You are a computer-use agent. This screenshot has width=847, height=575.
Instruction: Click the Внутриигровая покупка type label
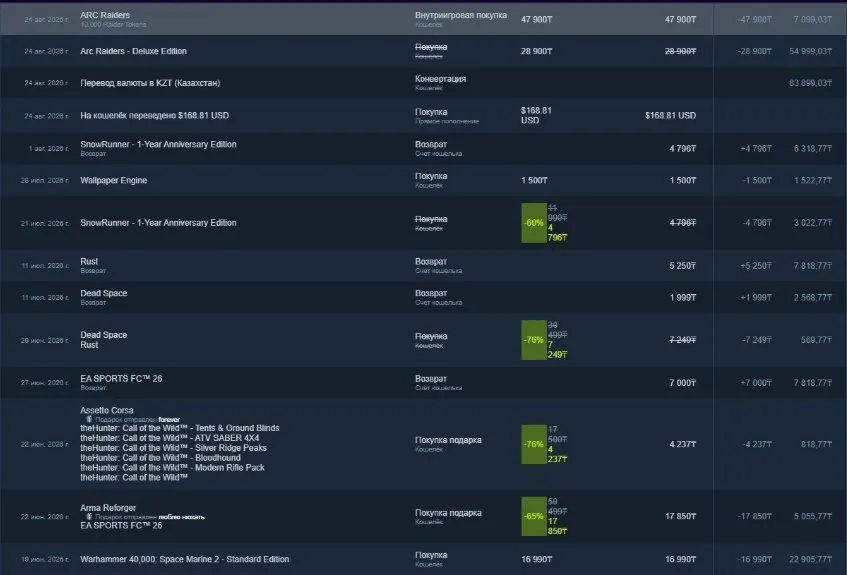(461, 15)
